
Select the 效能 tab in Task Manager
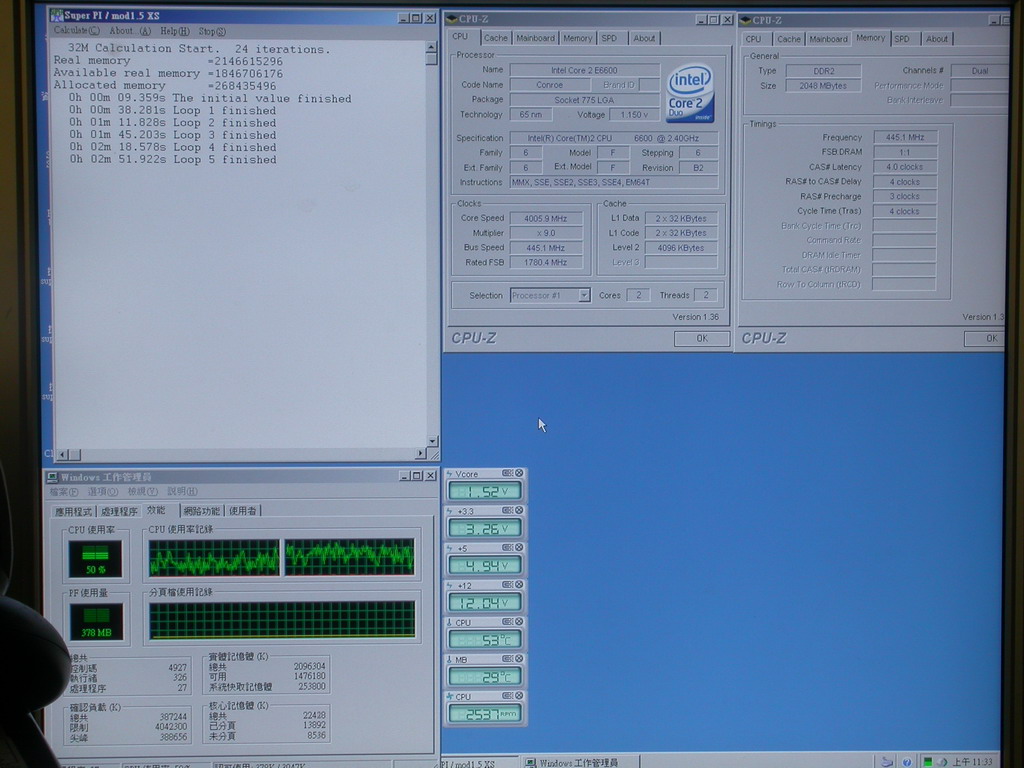[x=156, y=510]
